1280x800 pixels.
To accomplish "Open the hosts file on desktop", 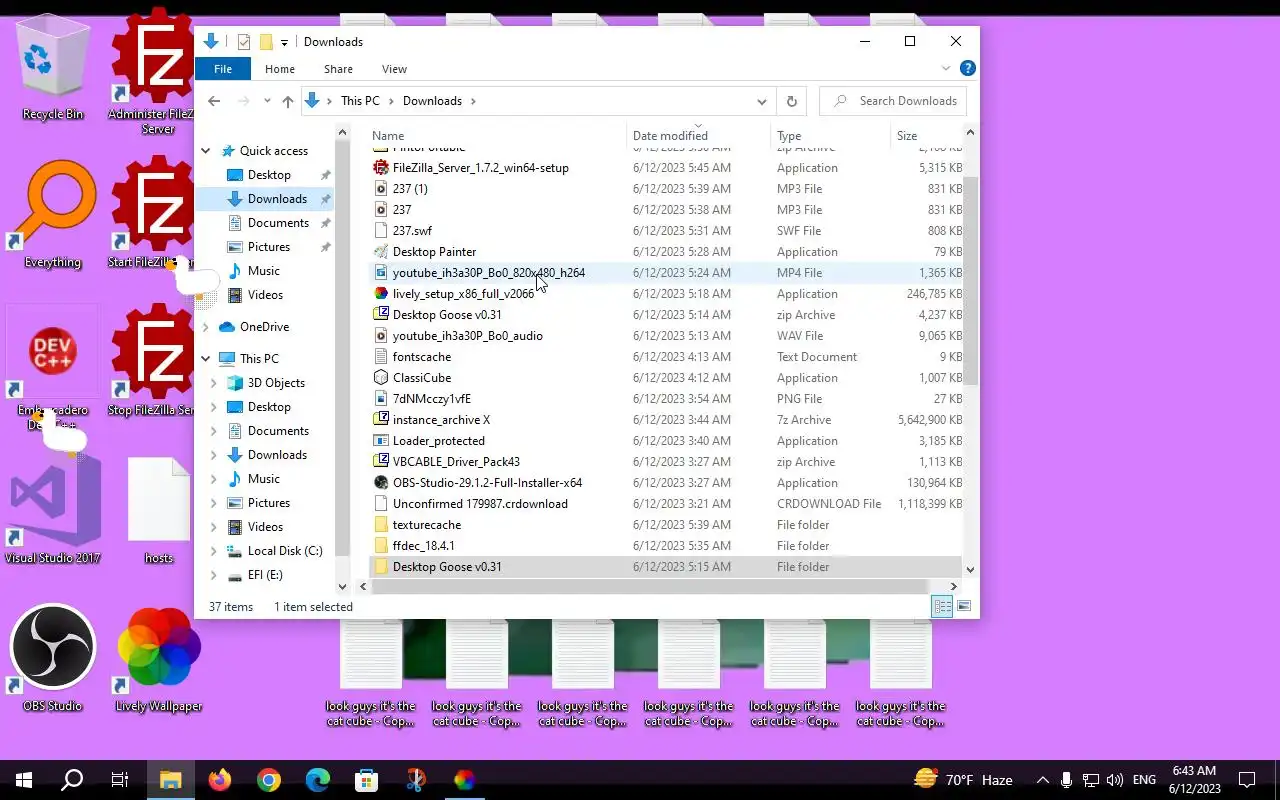I will click(x=159, y=509).
